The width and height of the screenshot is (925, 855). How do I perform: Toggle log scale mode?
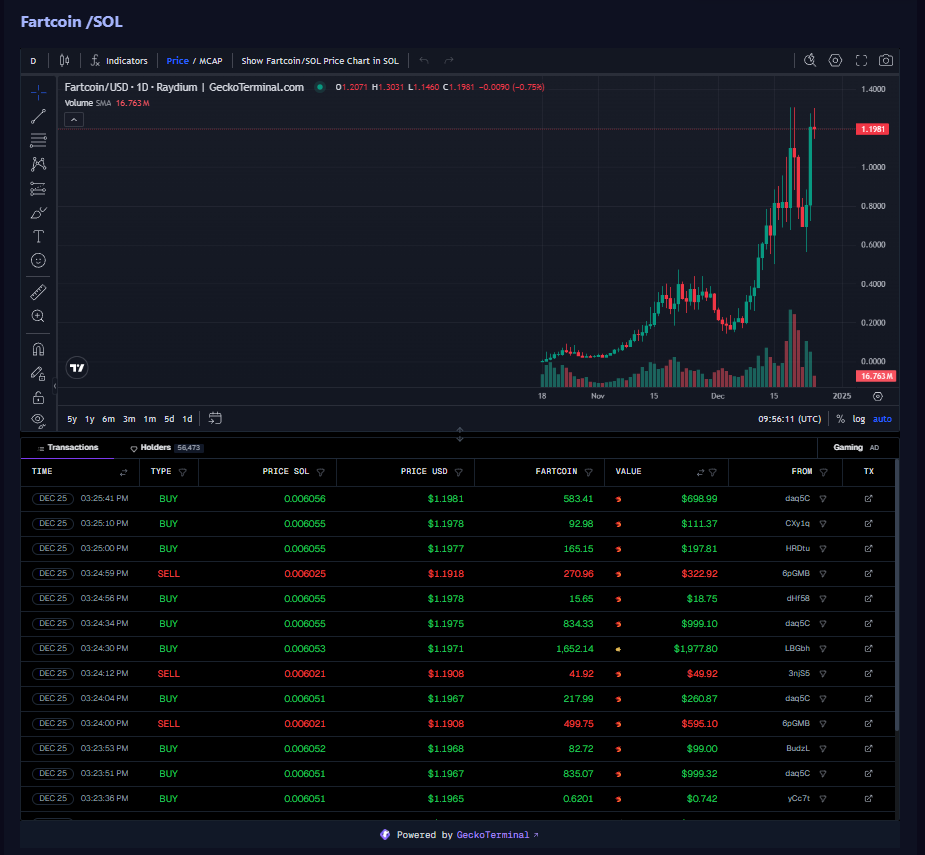click(x=859, y=419)
